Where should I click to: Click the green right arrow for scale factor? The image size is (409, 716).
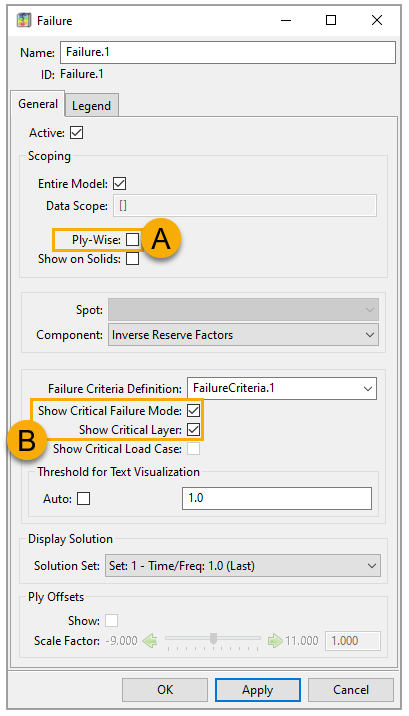pyautogui.click(x=276, y=641)
